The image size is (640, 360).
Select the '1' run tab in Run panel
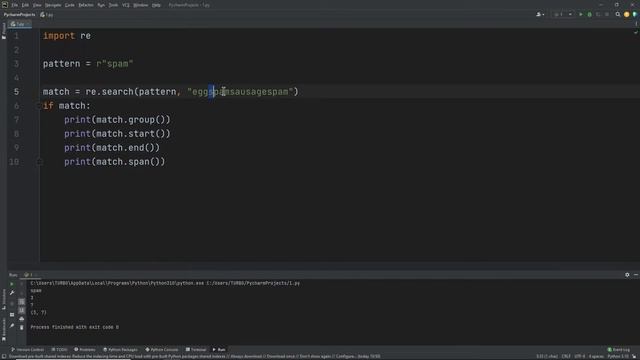[31, 275]
